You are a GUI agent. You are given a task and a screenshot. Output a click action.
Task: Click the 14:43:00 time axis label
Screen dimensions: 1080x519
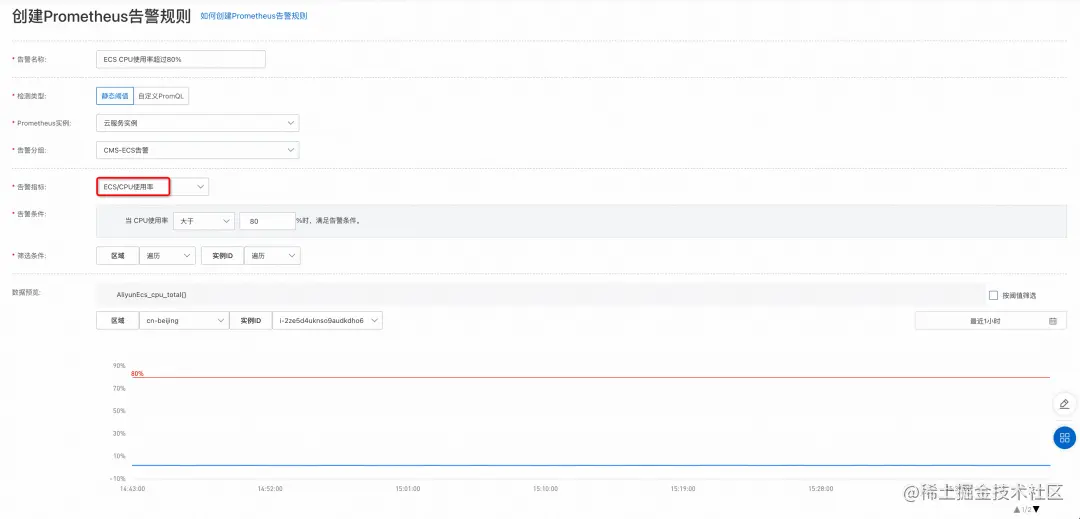[133, 489]
